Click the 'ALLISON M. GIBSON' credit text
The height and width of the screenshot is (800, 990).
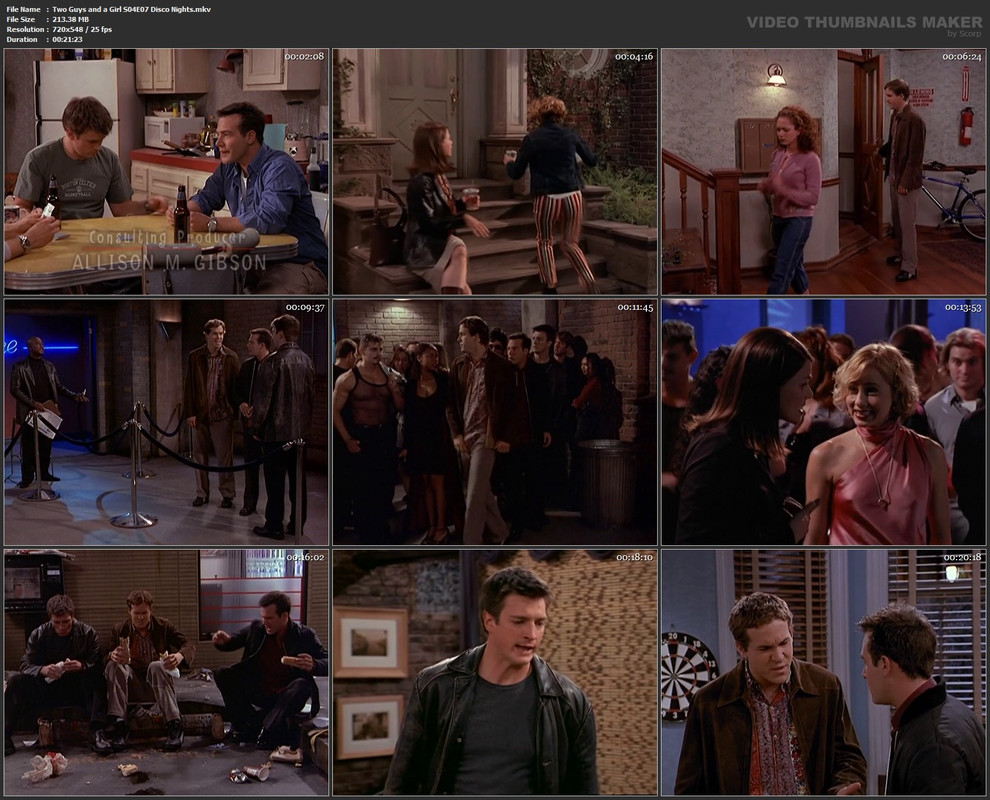pyautogui.click(x=169, y=263)
